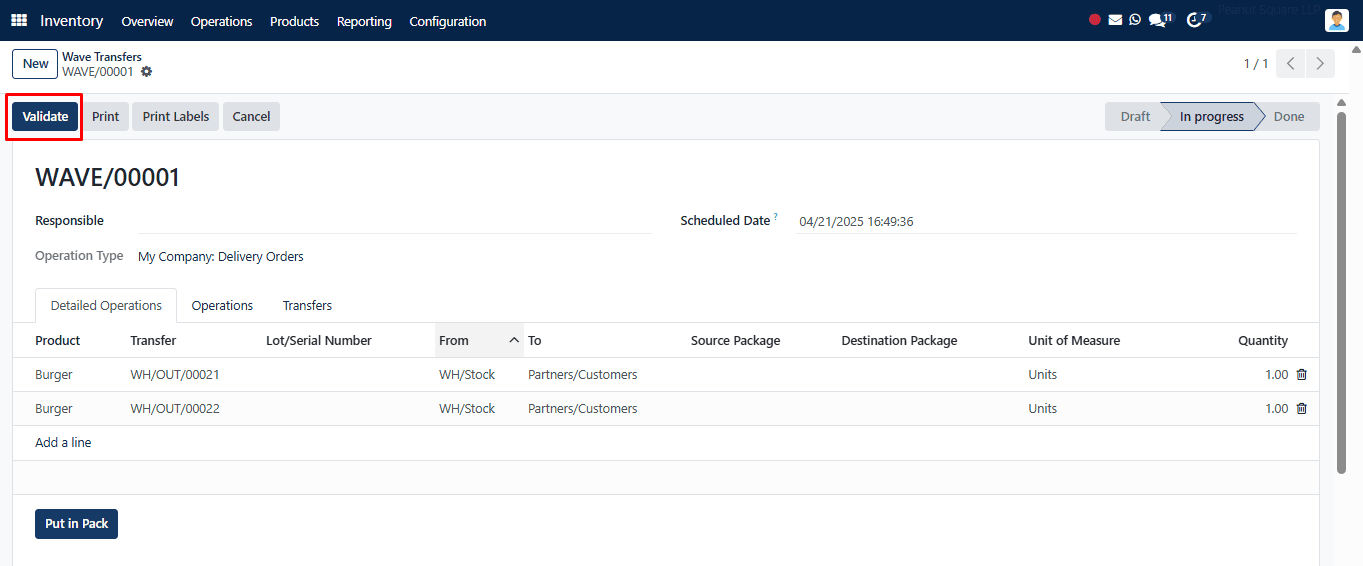Open the email envelope icon

click(1115, 20)
